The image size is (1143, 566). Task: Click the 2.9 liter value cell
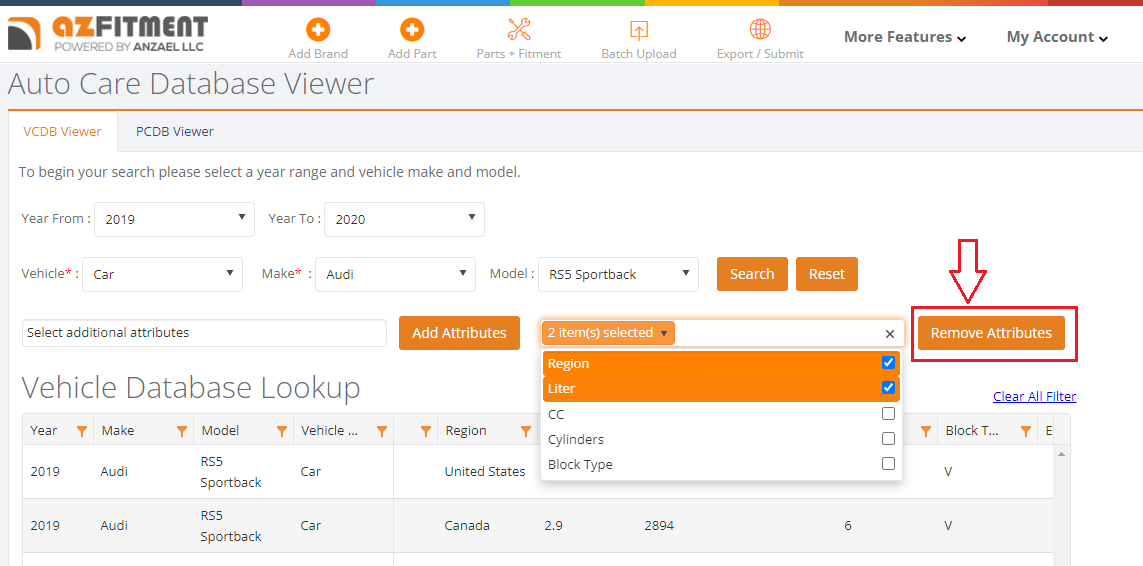(x=553, y=526)
